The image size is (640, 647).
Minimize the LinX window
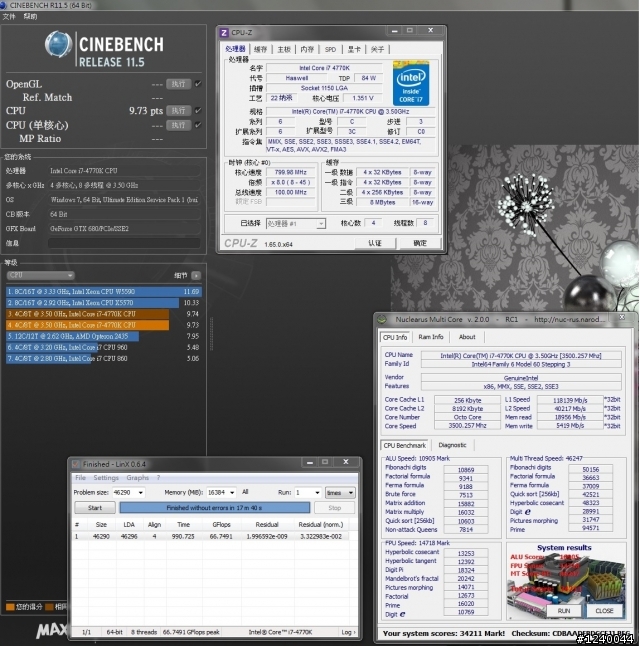[309, 462]
